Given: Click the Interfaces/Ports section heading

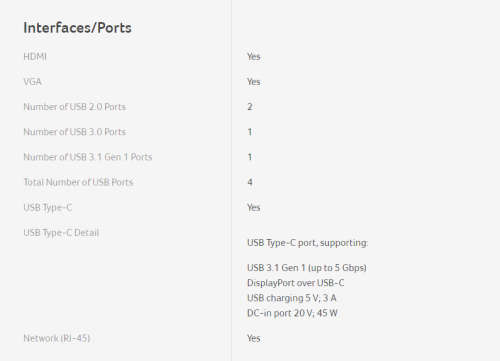Looking at the screenshot, I should [77, 28].
